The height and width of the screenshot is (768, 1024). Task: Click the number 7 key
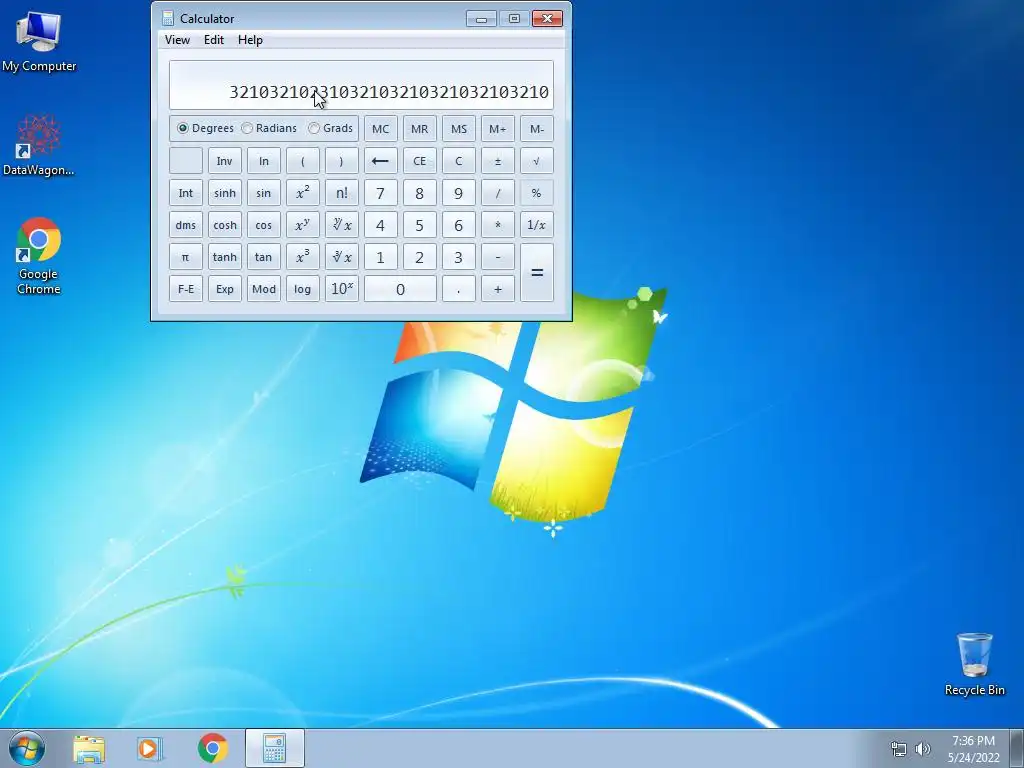pos(380,193)
